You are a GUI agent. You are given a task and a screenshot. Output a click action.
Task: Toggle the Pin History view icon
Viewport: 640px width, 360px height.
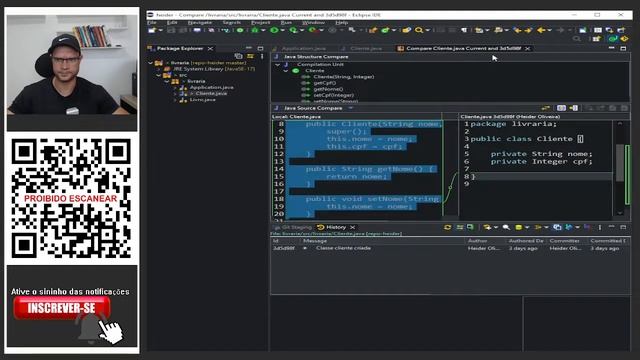pyautogui.click(x=470, y=227)
